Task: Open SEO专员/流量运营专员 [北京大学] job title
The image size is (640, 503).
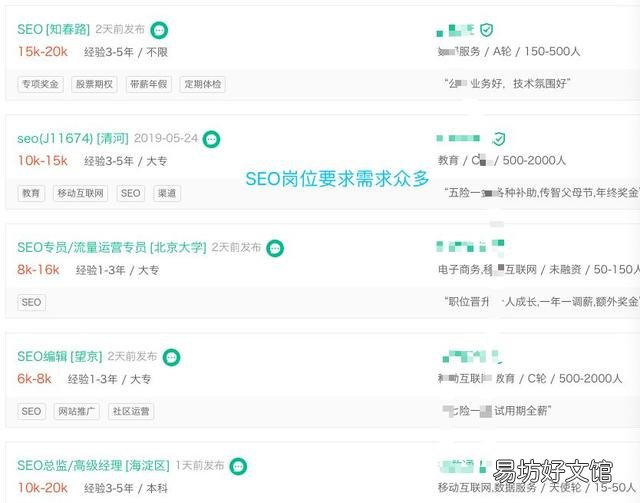Action: 111,247
